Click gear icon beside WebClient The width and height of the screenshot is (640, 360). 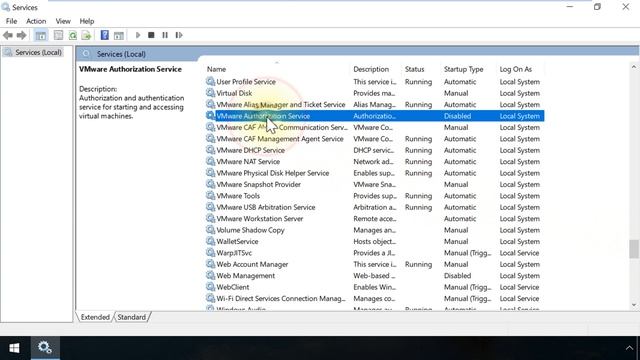(210, 287)
